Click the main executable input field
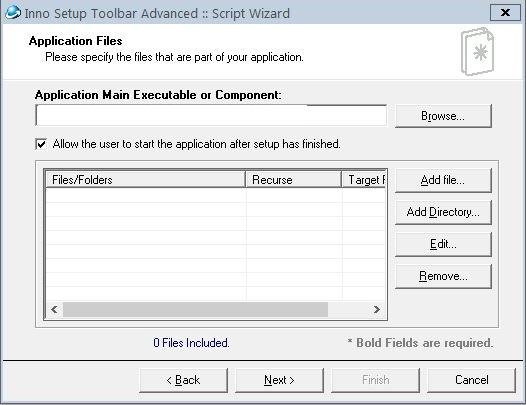The image size is (526, 405). [211, 115]
